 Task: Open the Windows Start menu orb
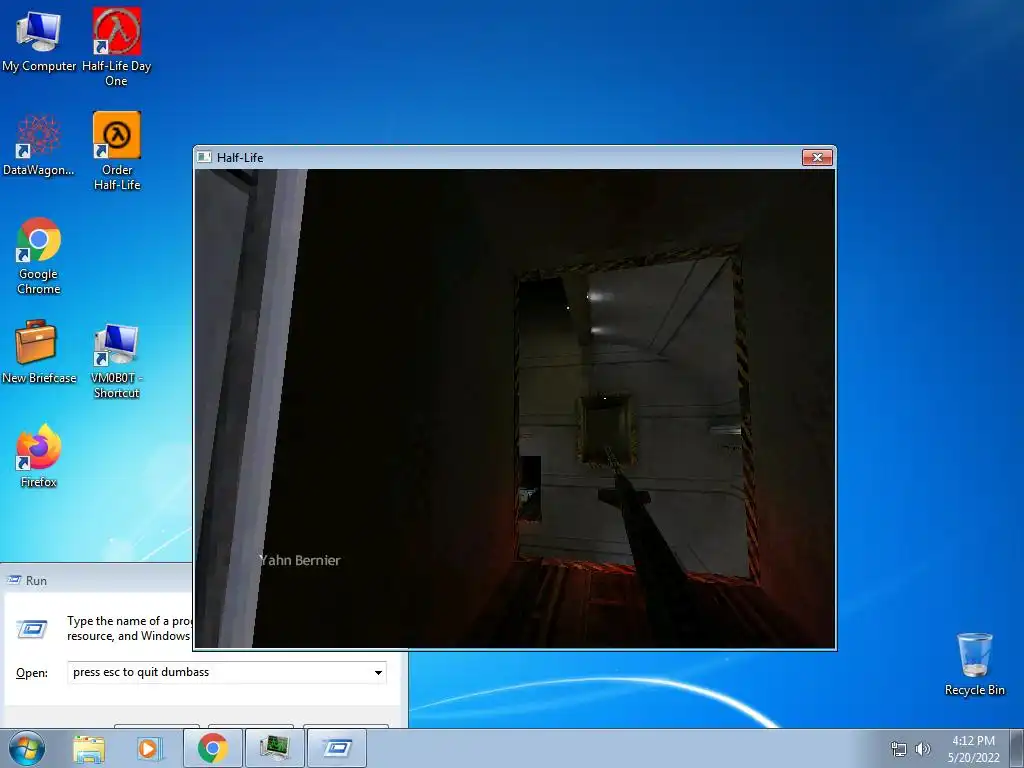click(27, 748)
